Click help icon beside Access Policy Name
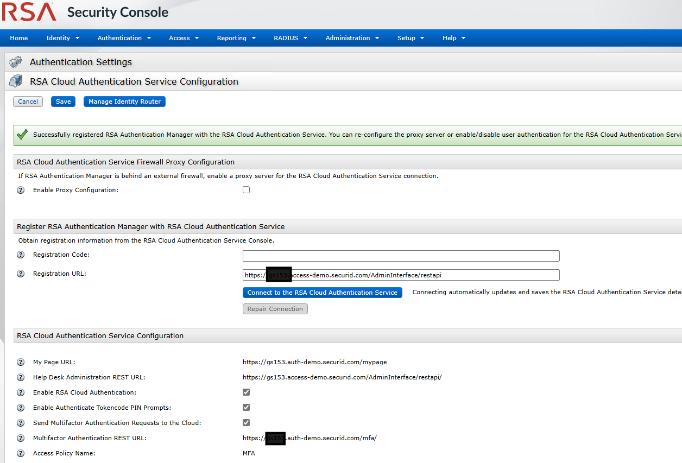The image size is (682, 463). (x=20, y=454)
